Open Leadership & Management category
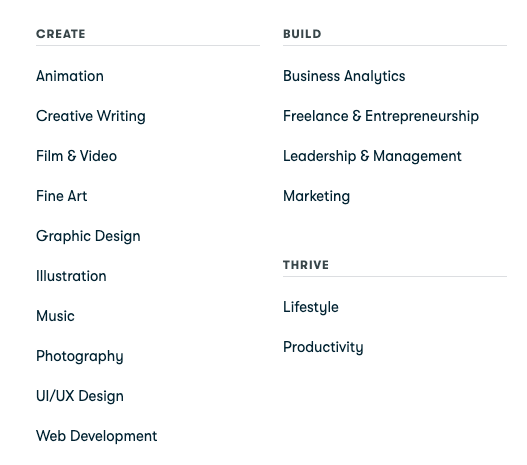 [x=372, y=156]
